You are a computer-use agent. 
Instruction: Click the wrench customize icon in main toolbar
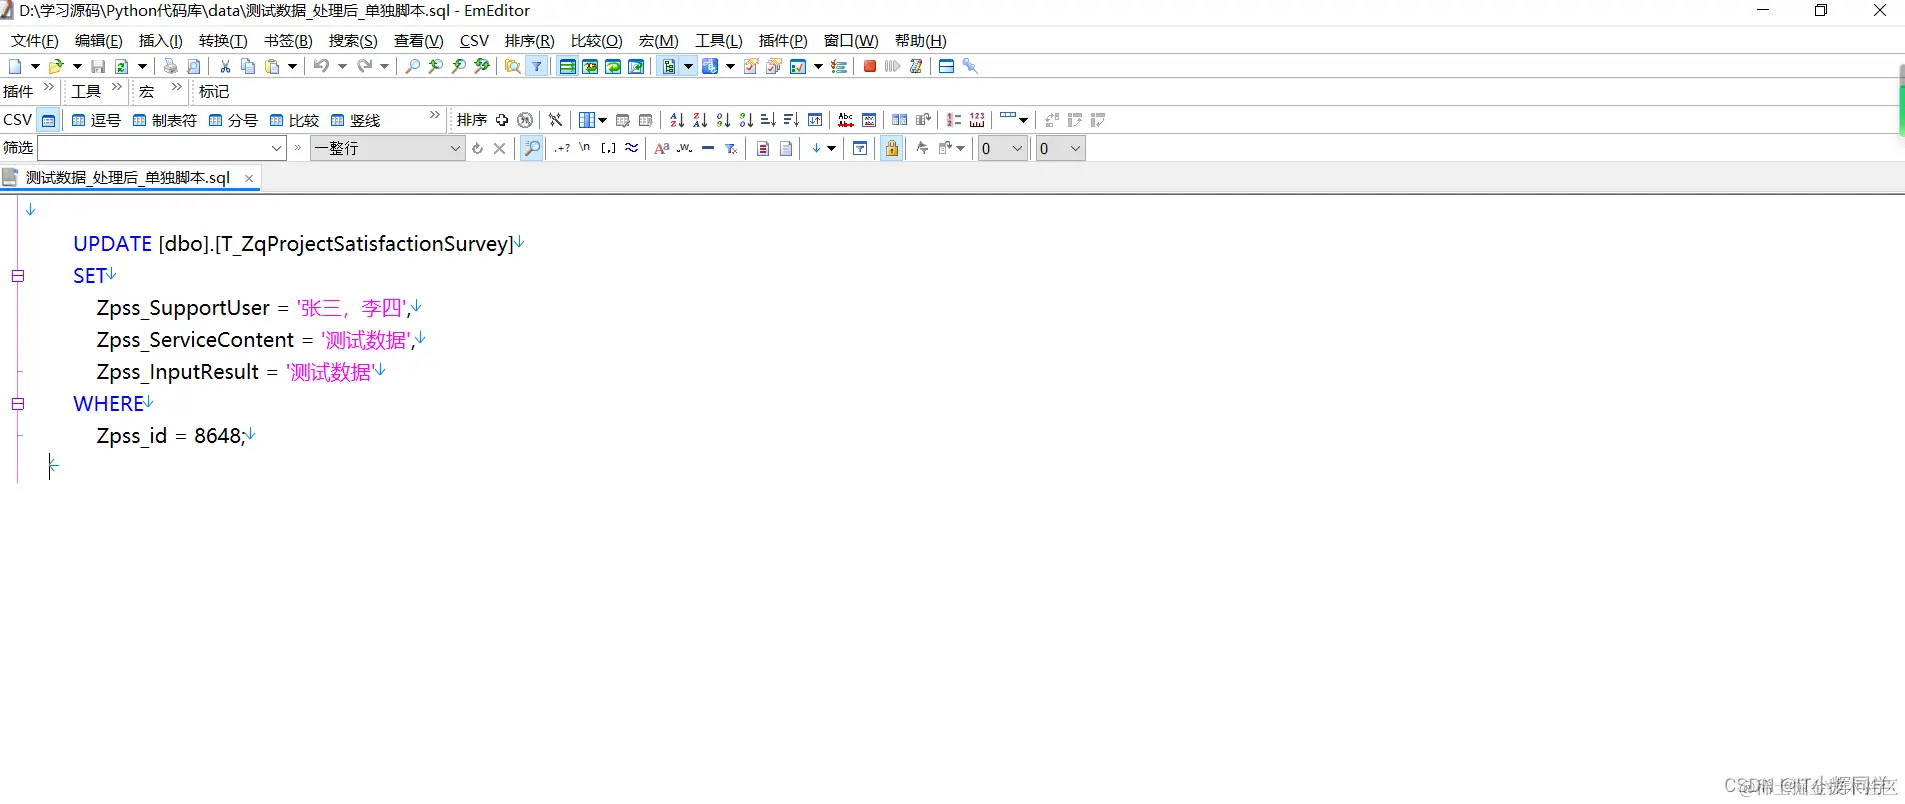pos(969,66)
